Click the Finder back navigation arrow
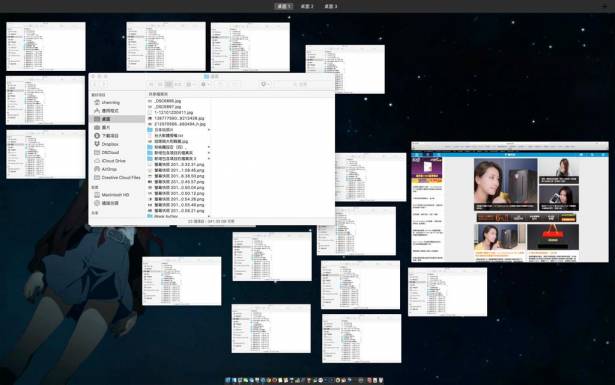 [95, 84]
